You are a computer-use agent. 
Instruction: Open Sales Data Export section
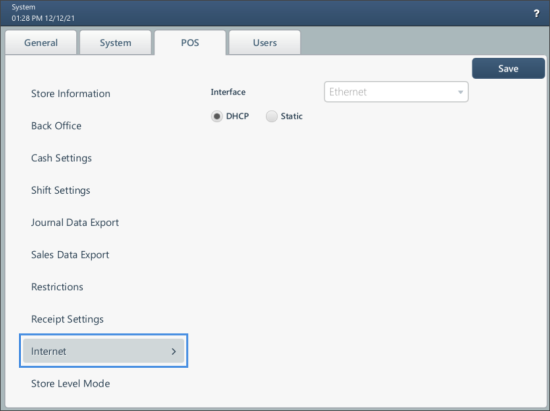pyautogui.click(x=70, y=255)
